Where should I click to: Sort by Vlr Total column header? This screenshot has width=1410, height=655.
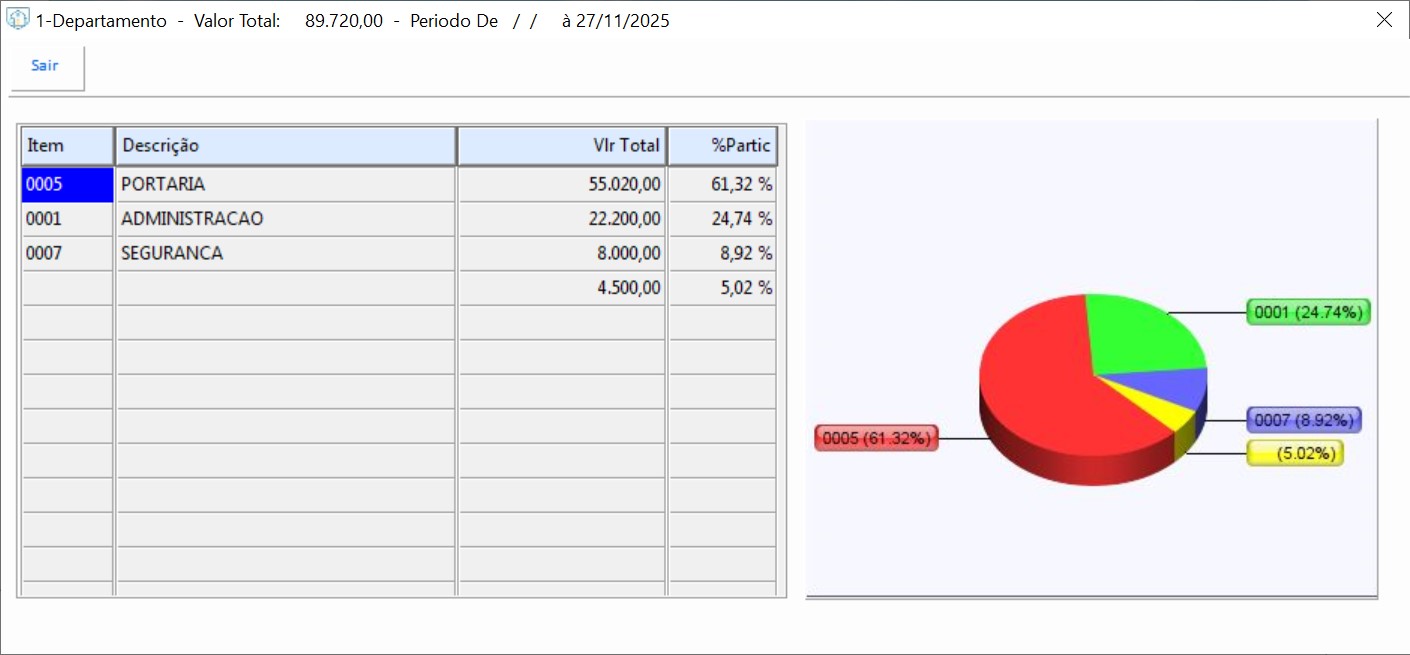pos(562,146)
